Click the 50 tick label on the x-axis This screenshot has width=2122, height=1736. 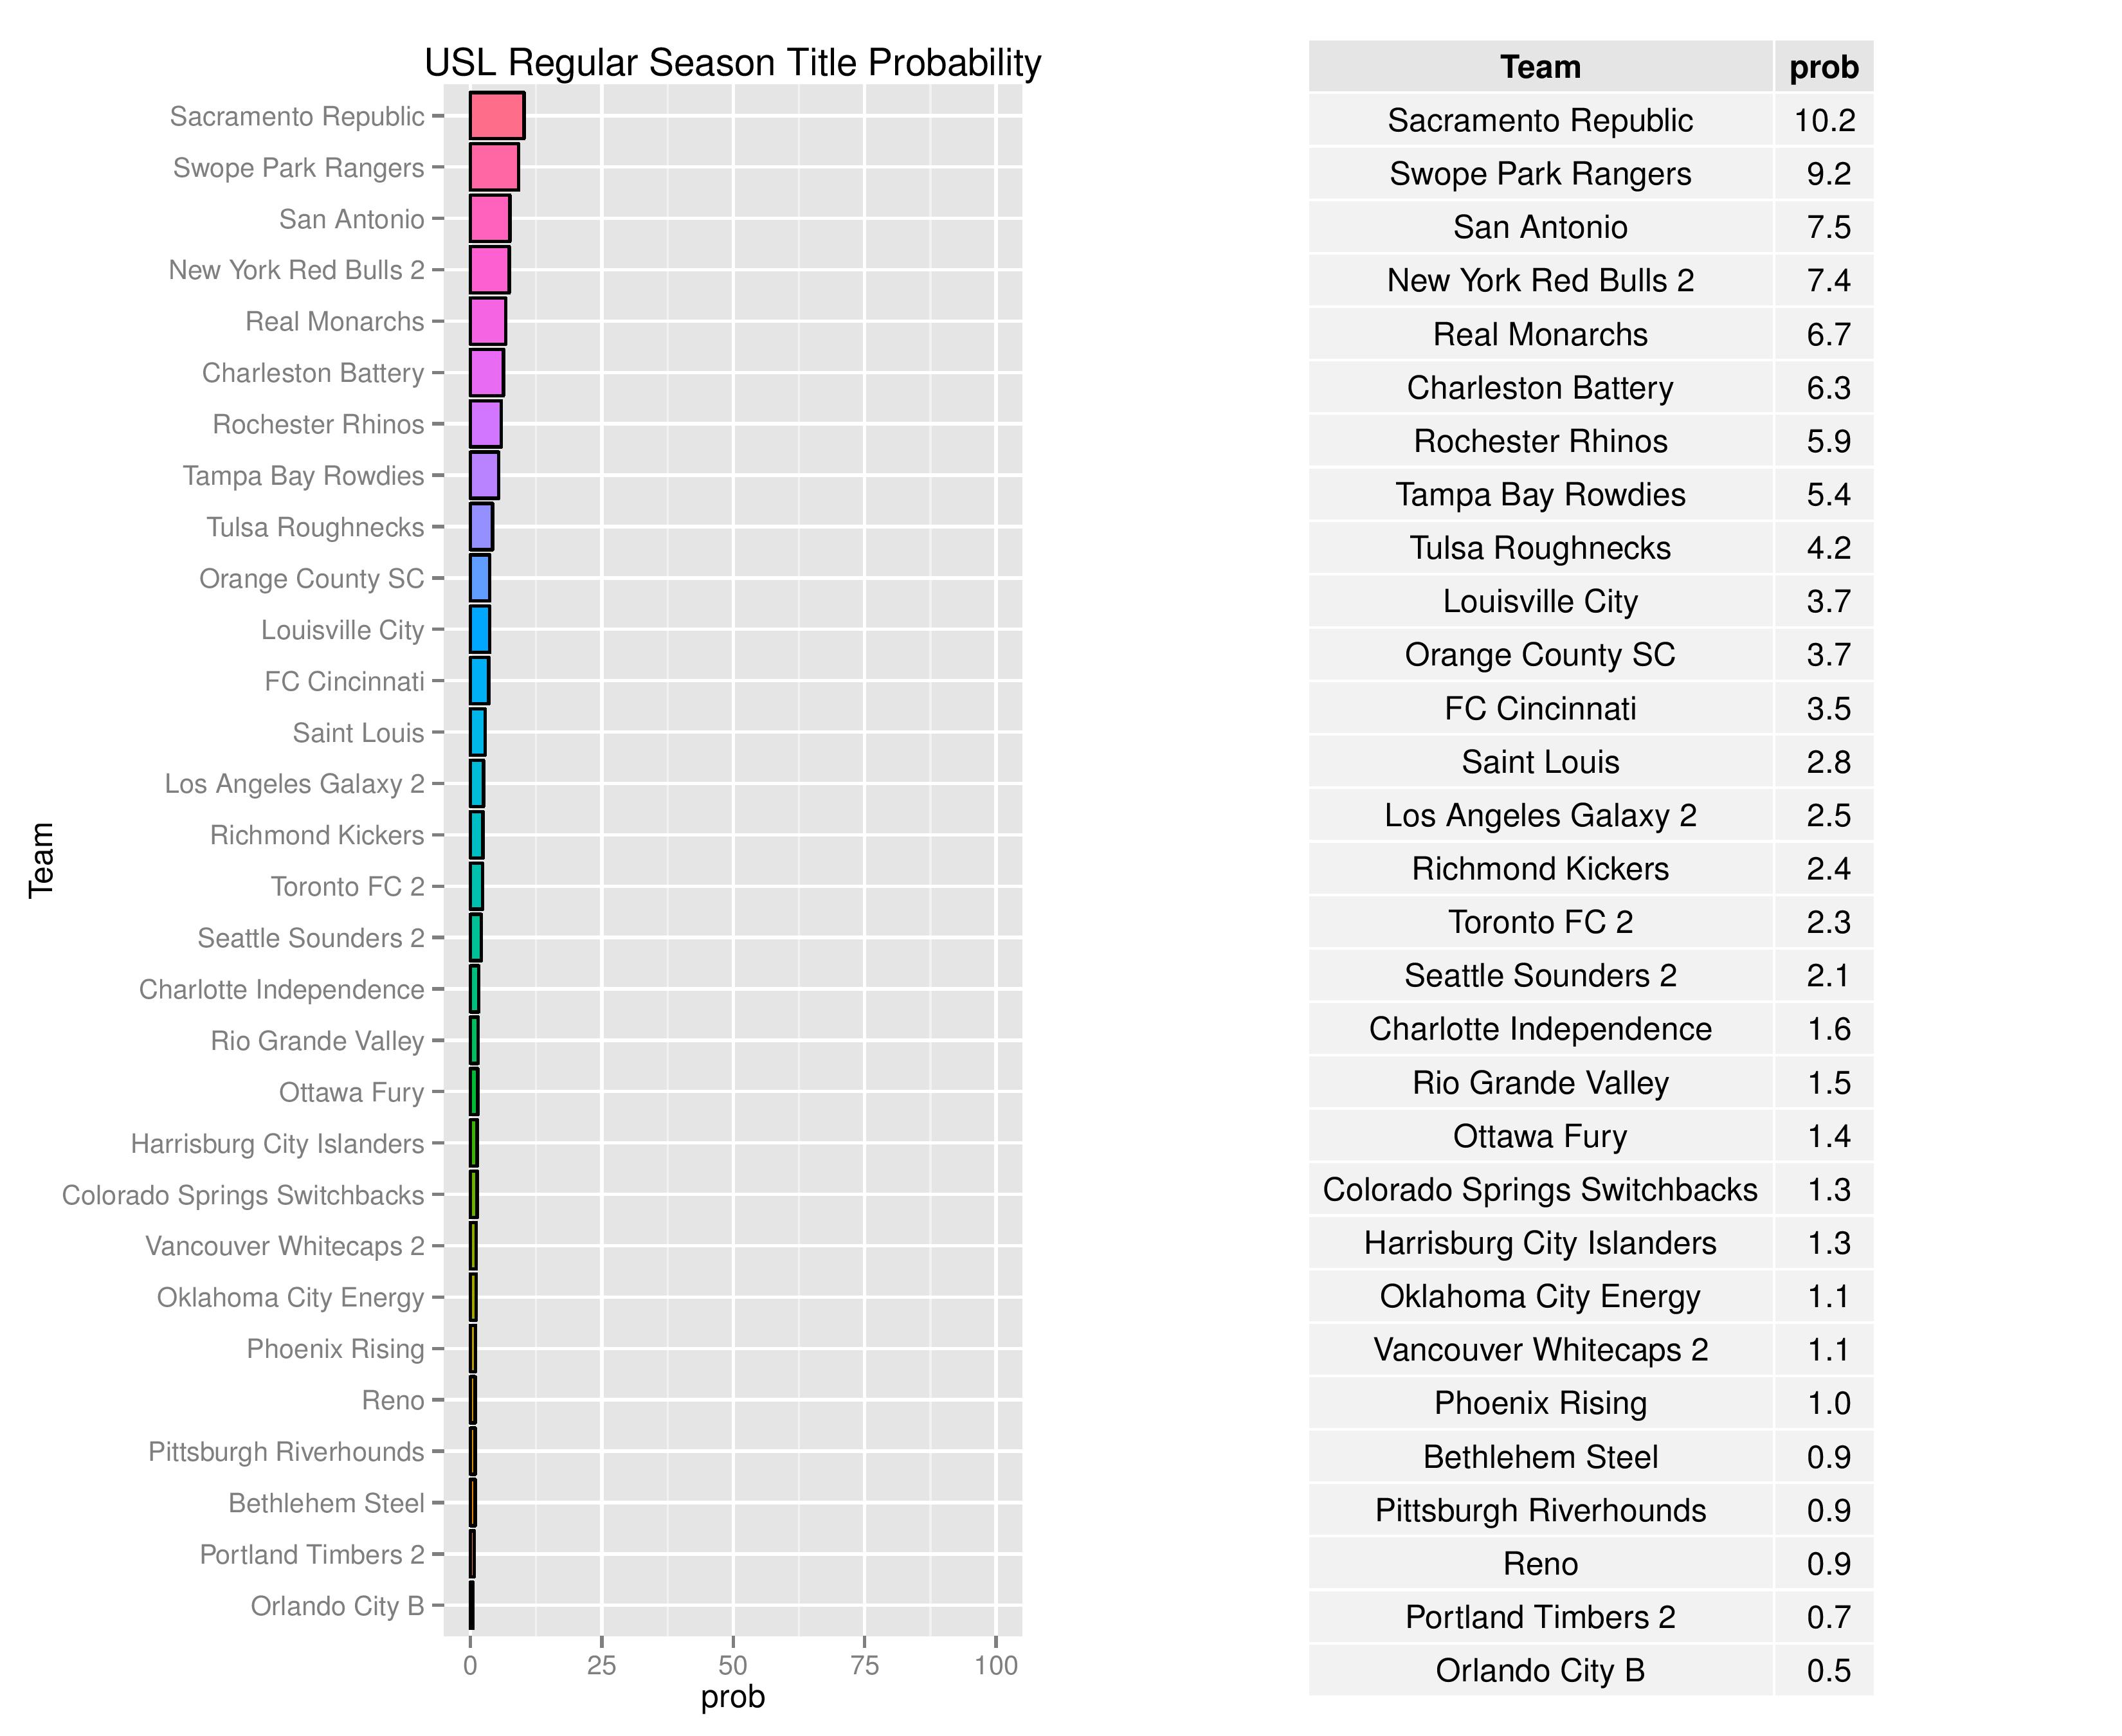click(x=733, y=1665)
